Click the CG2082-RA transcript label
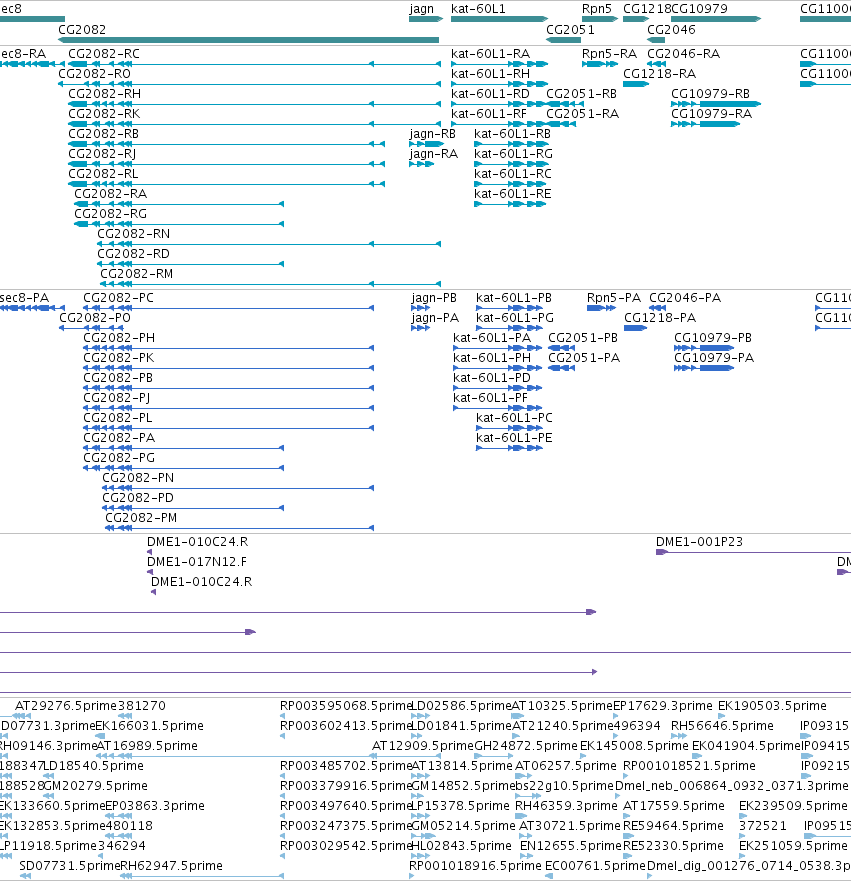This screenshot has height=881, width=851. [111, 194]
